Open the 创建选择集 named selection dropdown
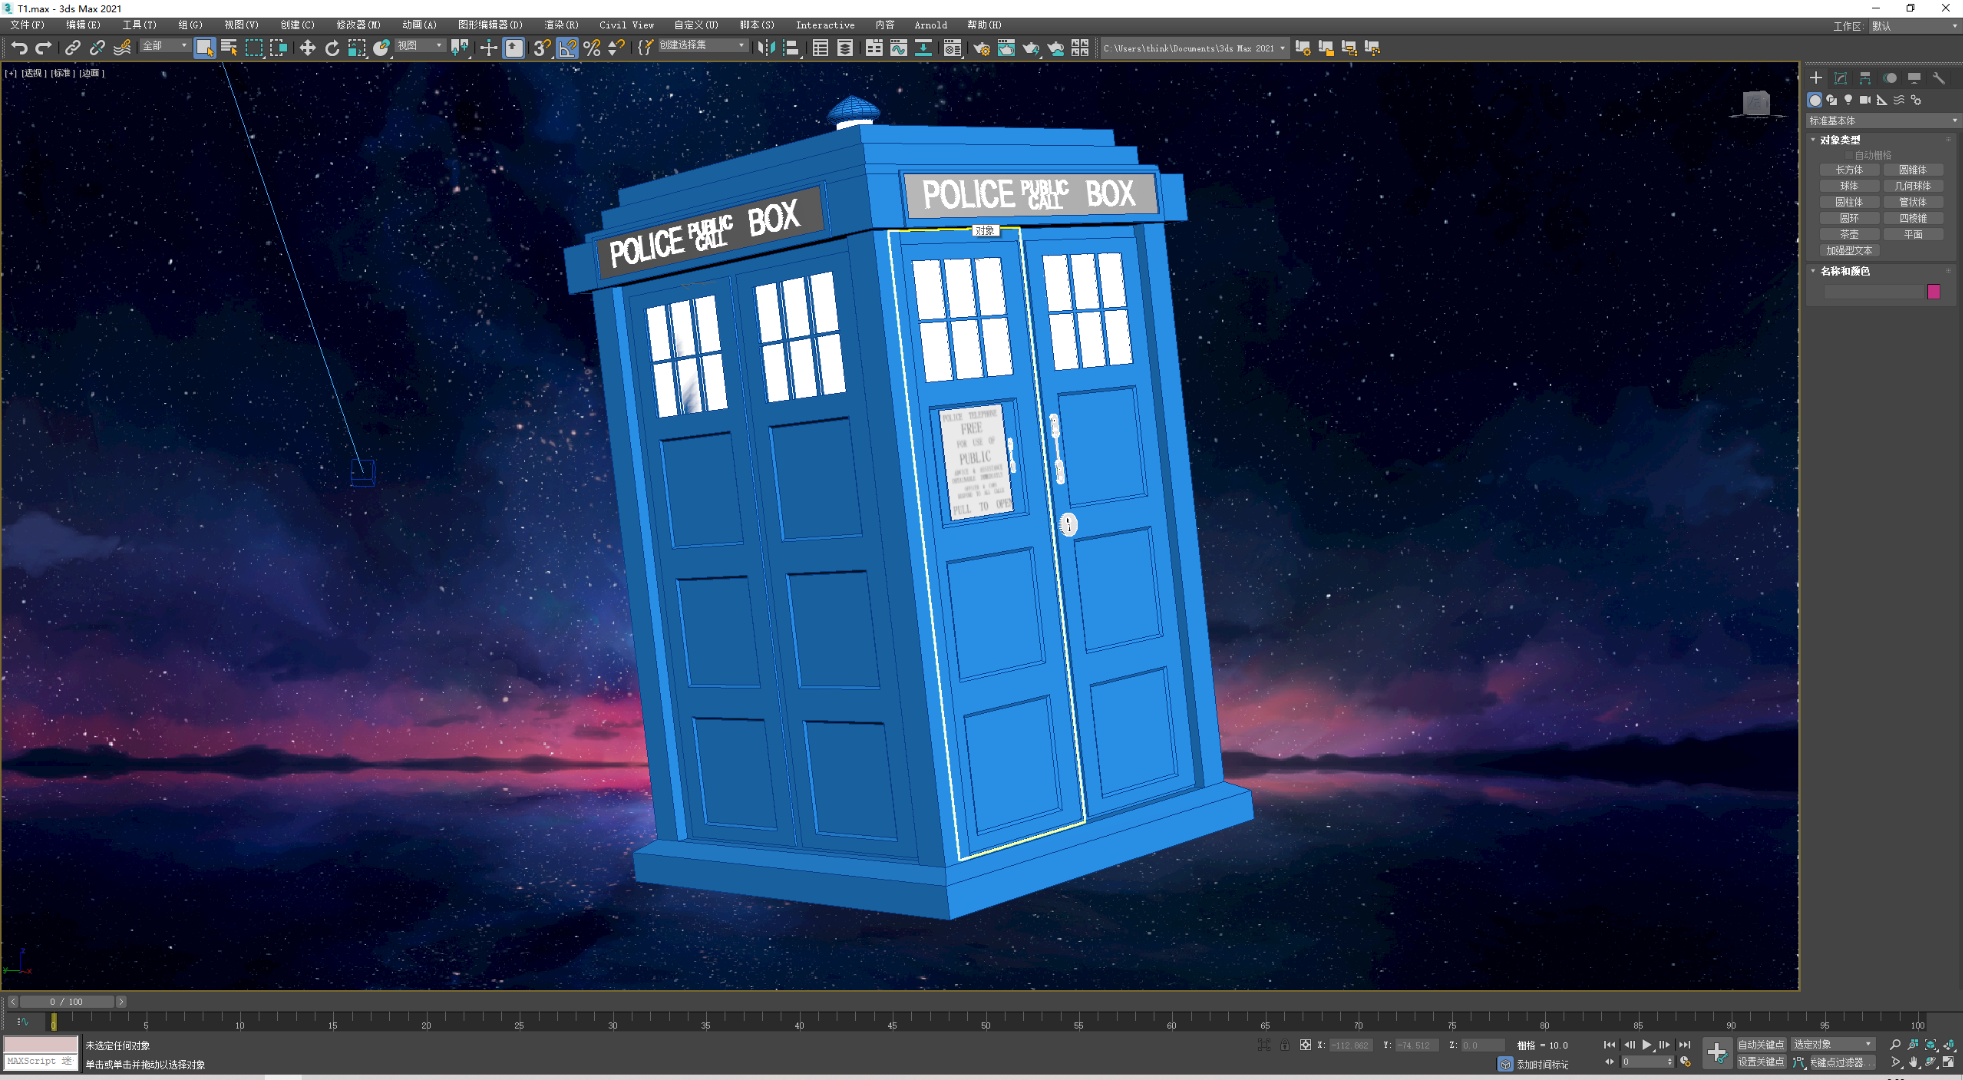This screenshot has width=1963, height=1080. 702,46
